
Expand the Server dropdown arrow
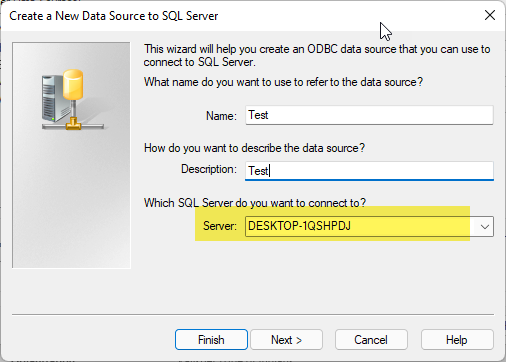pyautogui.click(x=485, y=227)
